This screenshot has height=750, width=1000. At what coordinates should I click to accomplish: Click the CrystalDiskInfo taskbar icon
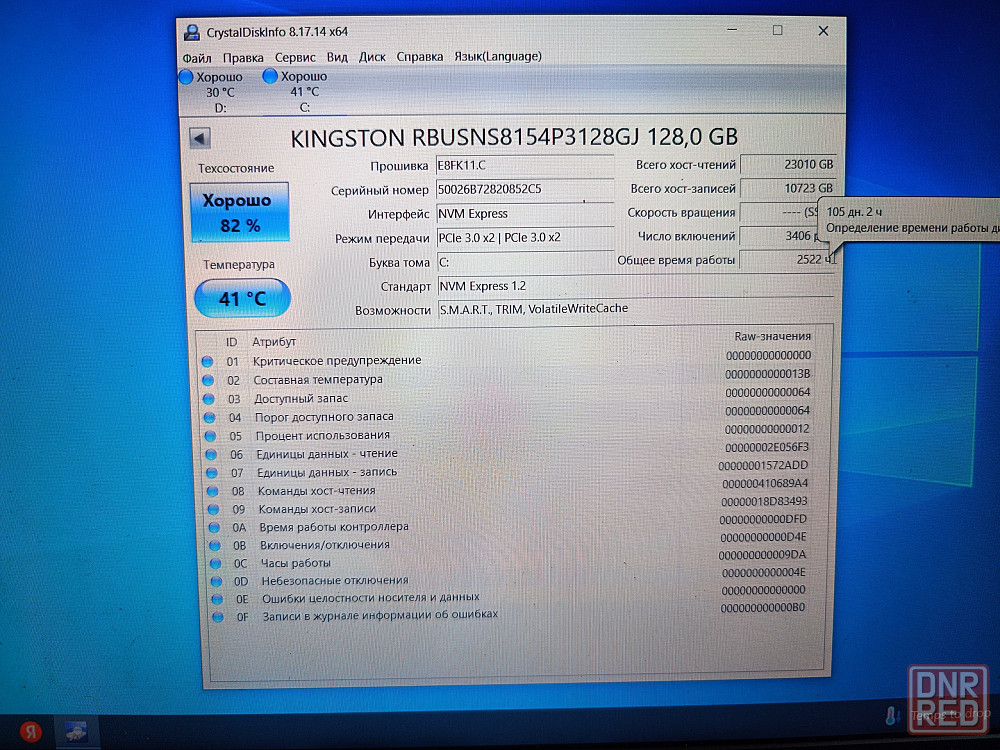[x=76, y=732]
